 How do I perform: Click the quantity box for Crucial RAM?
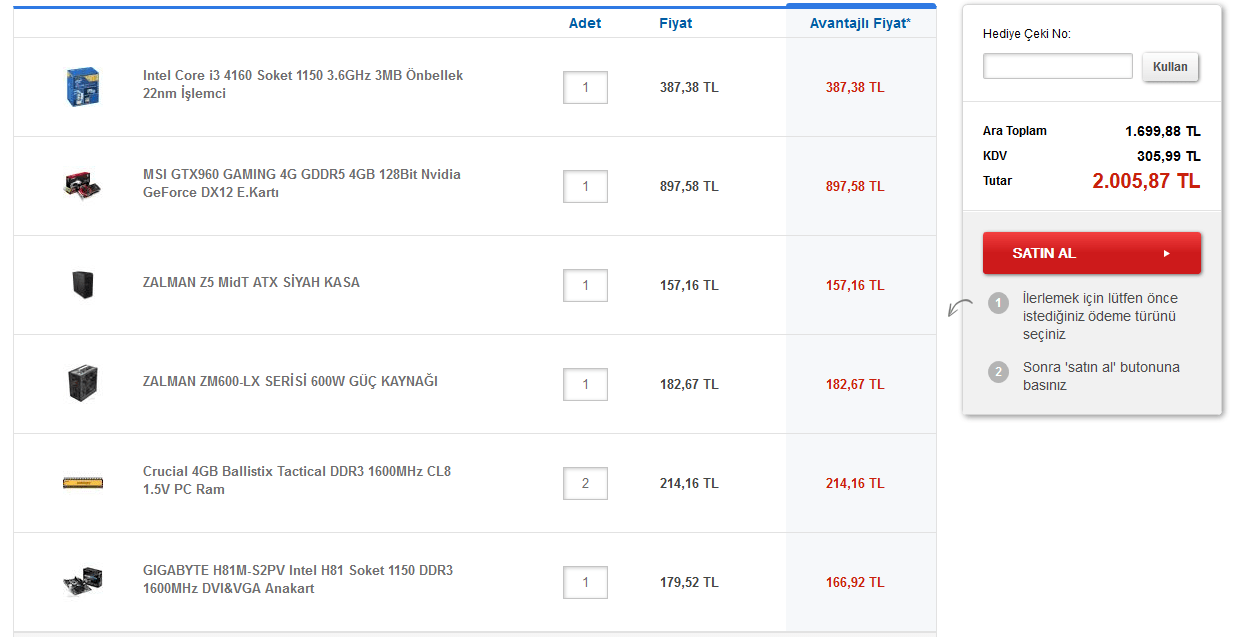click(585, 484)
